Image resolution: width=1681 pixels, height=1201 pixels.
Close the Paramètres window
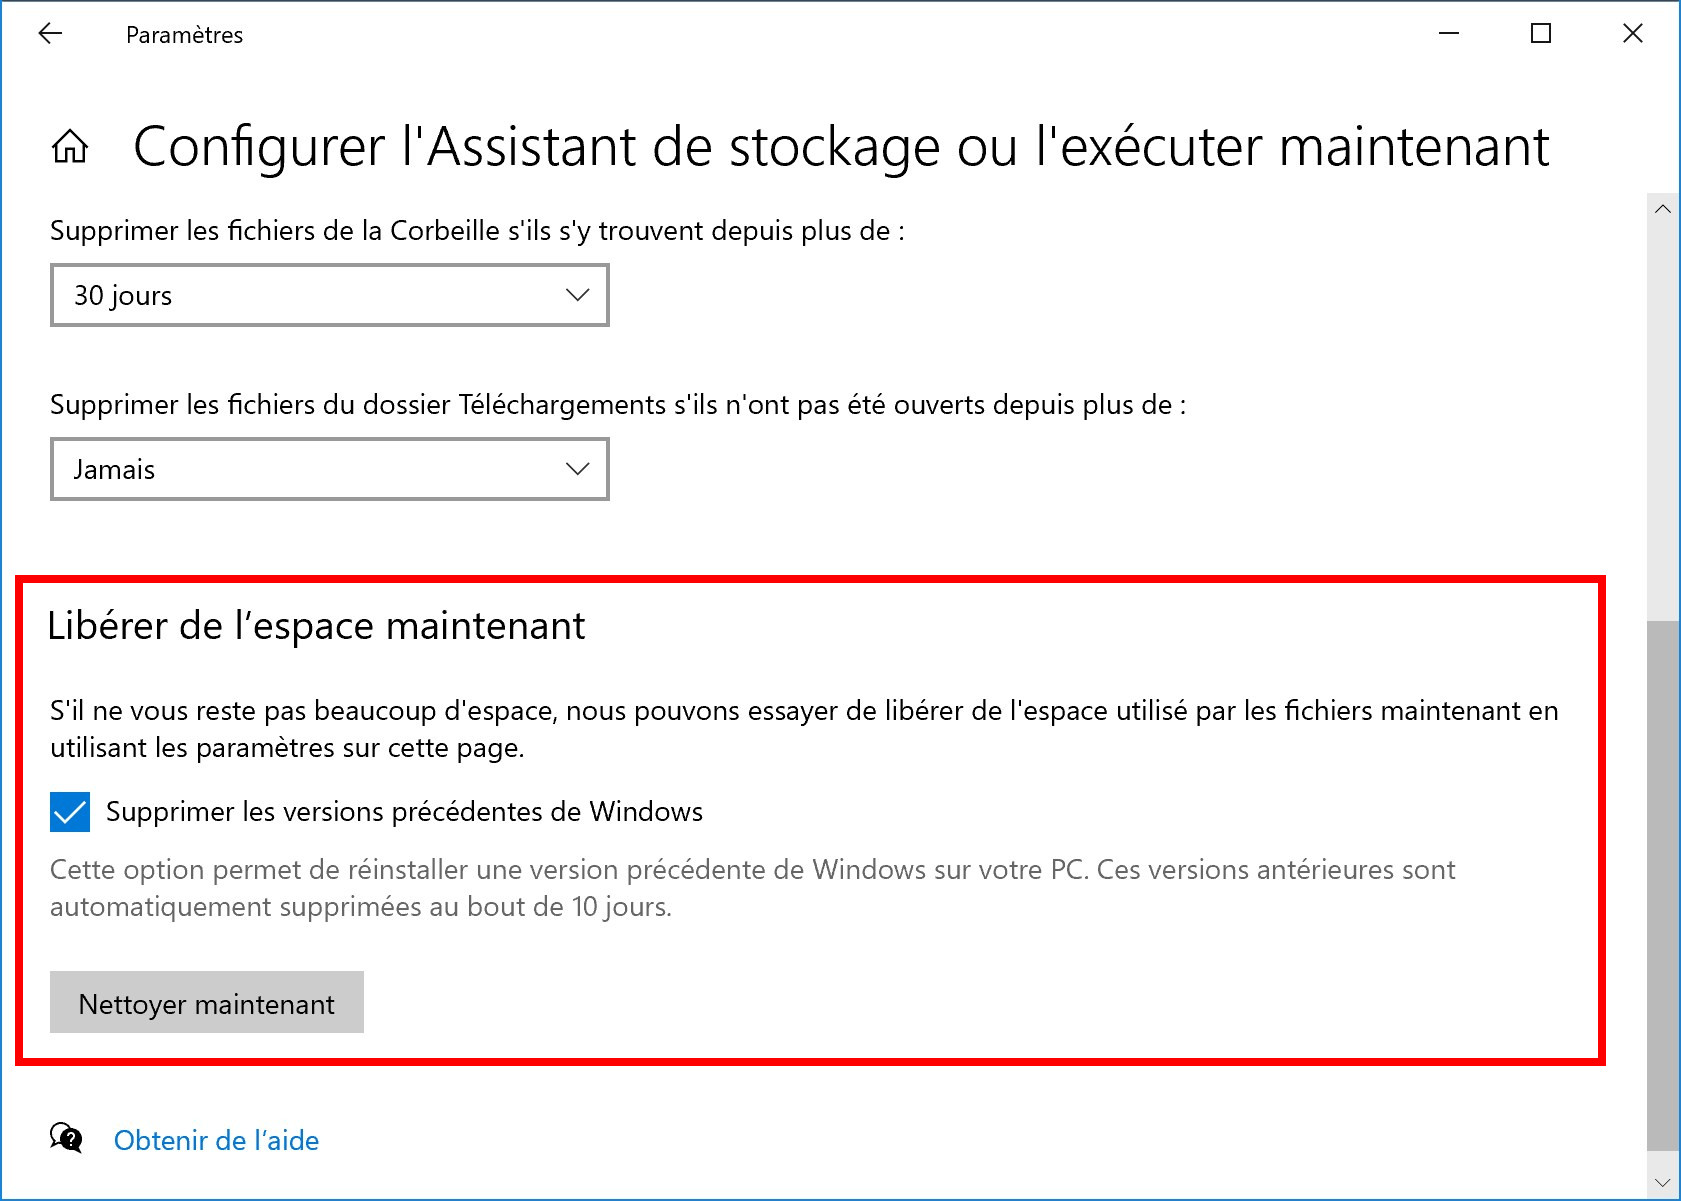point(1633,34)
